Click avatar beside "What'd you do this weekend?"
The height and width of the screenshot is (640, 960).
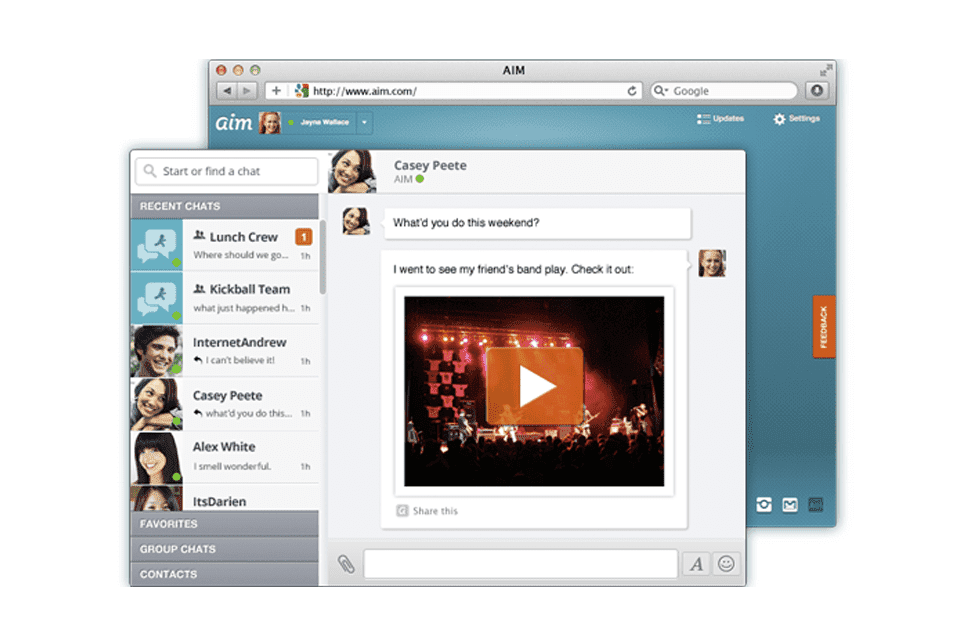[356, 221]
